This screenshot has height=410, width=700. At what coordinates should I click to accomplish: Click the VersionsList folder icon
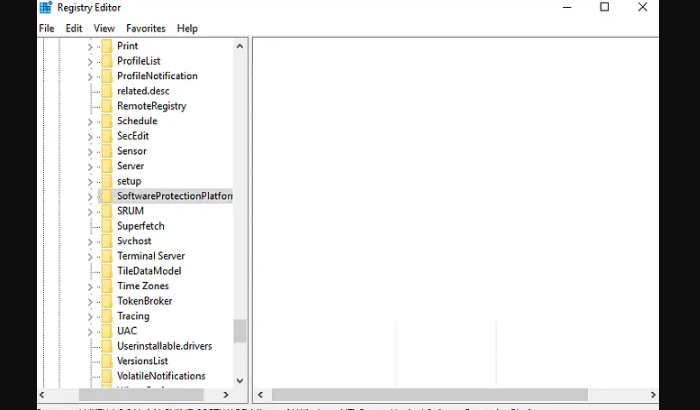(107, 361)
